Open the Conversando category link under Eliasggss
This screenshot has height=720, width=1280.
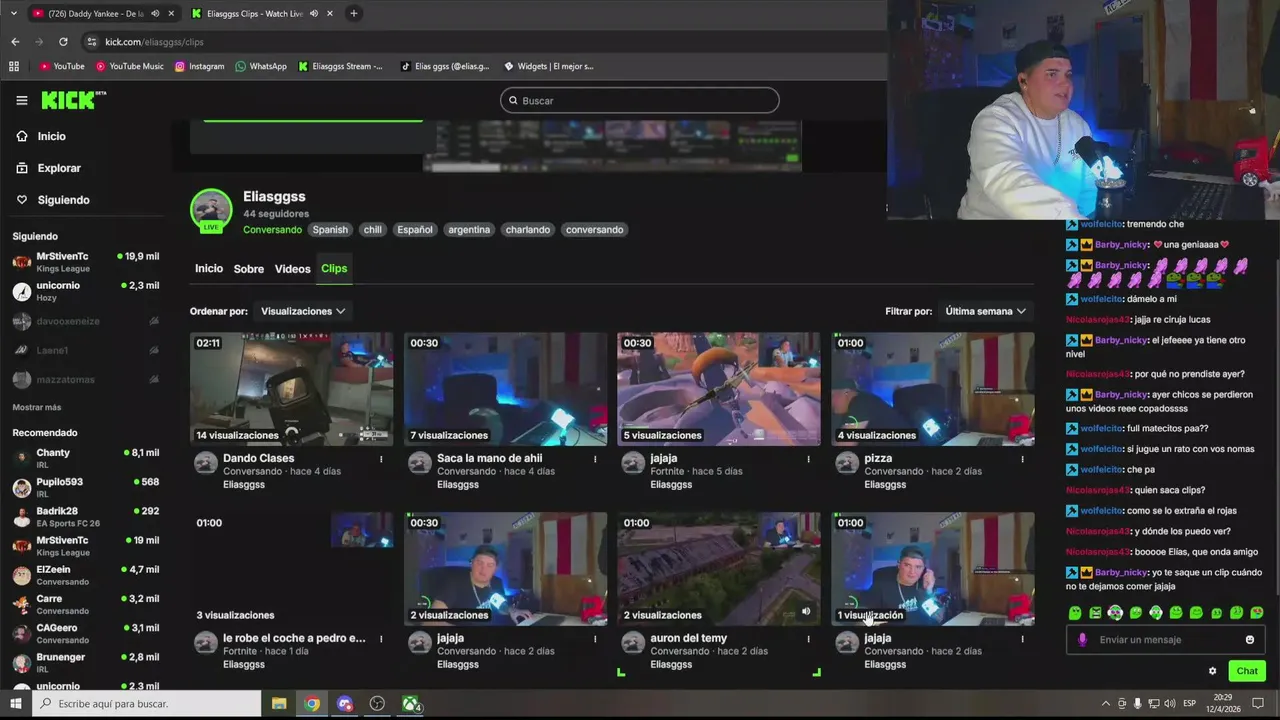tap(272, 230)
